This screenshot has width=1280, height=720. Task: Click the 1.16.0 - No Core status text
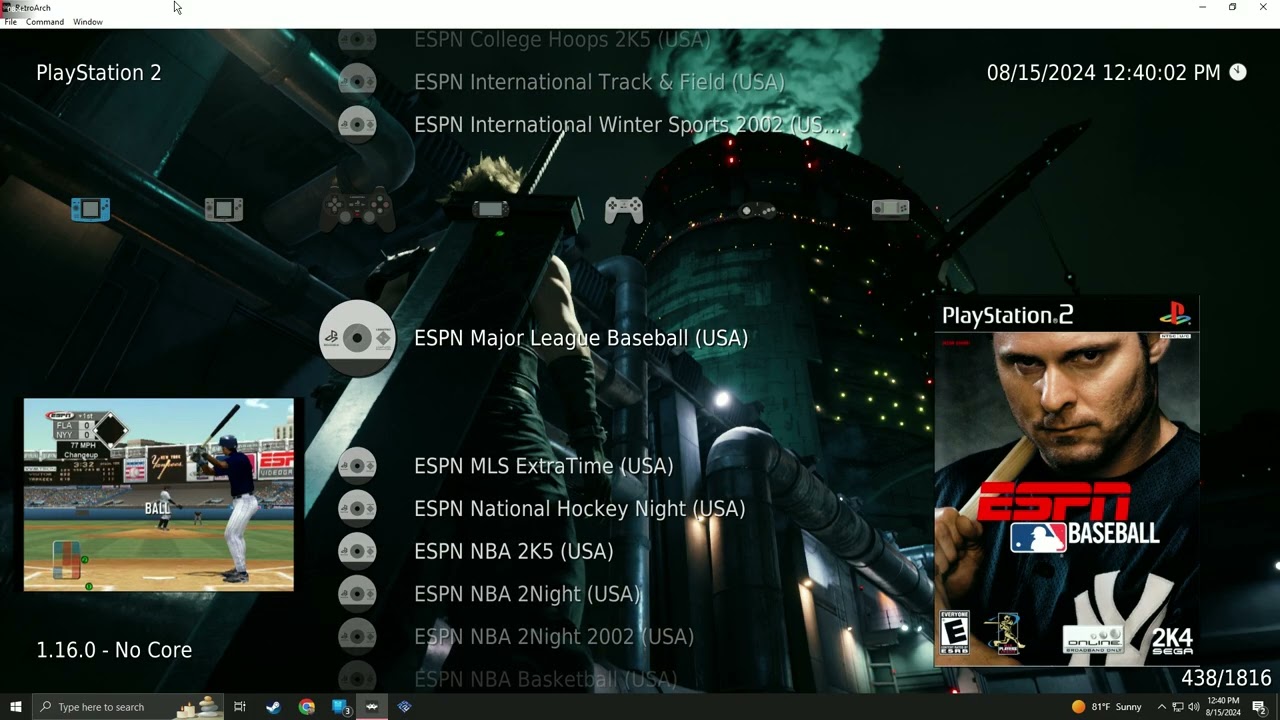click(114, 650)
